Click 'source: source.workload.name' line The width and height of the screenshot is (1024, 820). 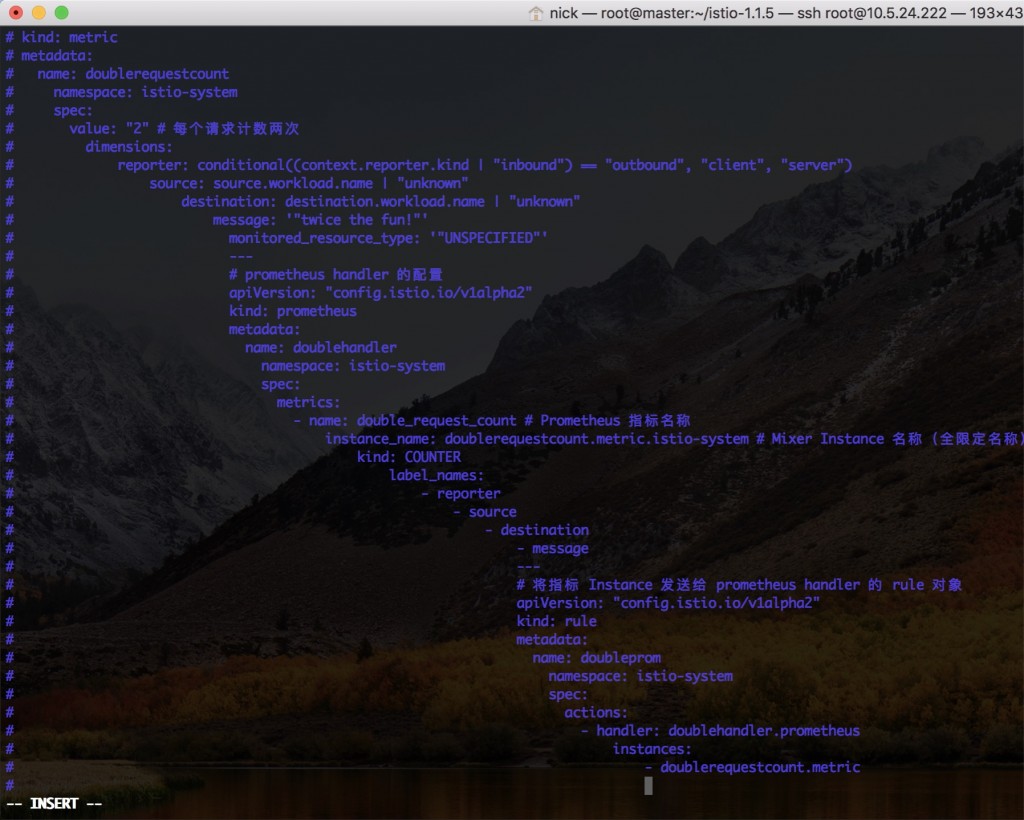pos(308,183)
